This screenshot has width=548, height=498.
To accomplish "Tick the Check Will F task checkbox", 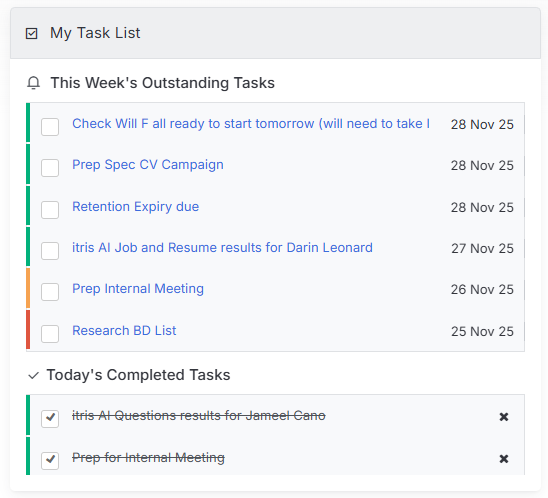I will pyautogui.click(x=50, y=127).
